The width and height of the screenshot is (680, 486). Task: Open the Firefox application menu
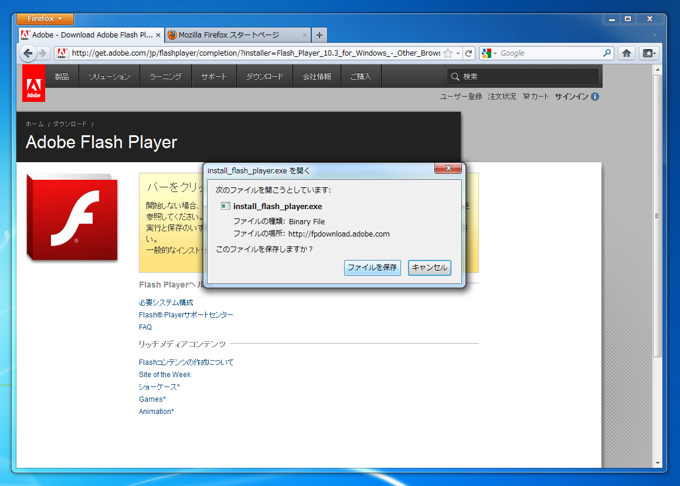(x=45, y=19)
